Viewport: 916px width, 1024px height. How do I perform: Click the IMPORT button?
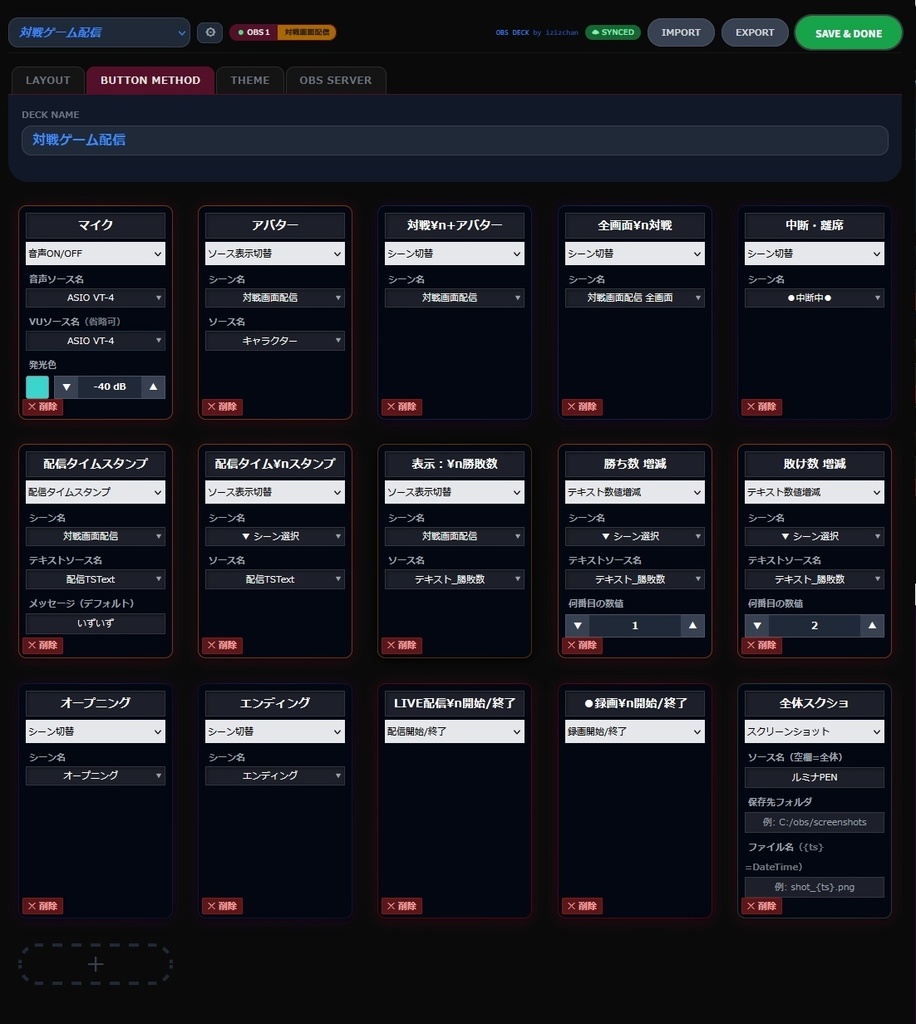point(680,32)
